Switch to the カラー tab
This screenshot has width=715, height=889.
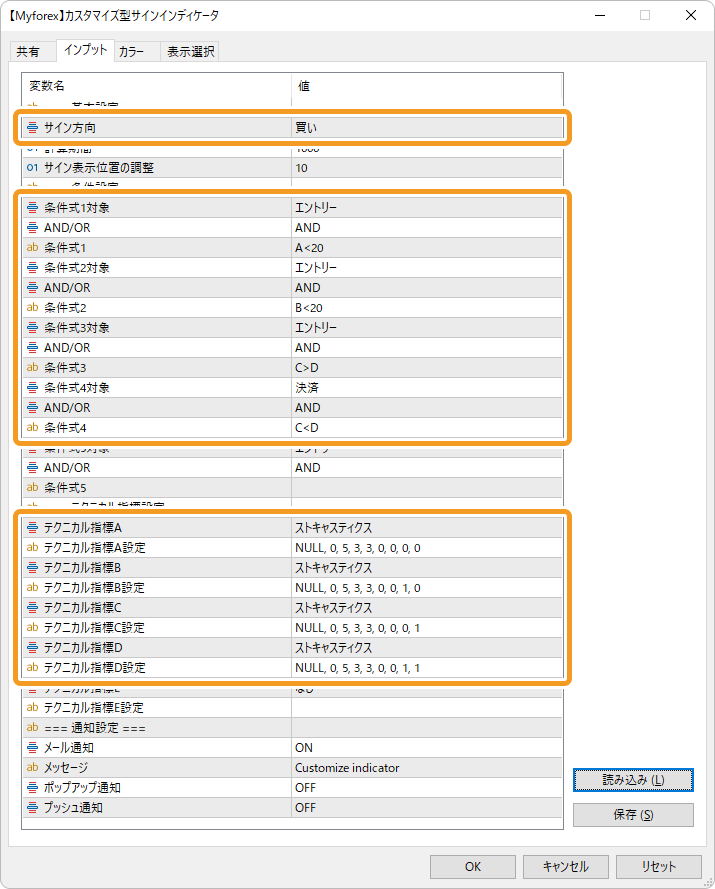[x=131, y=52]
